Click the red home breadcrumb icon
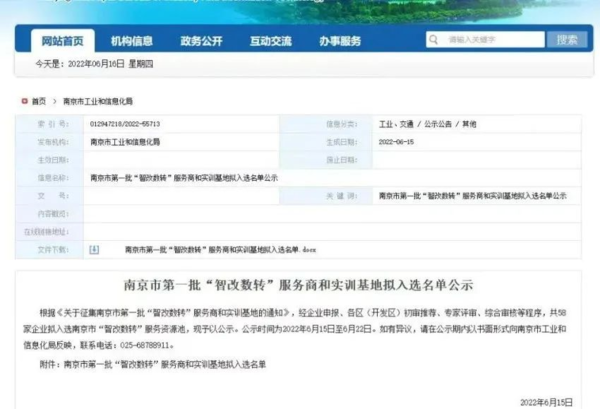600x409 pixels. [x=24, y=101]
